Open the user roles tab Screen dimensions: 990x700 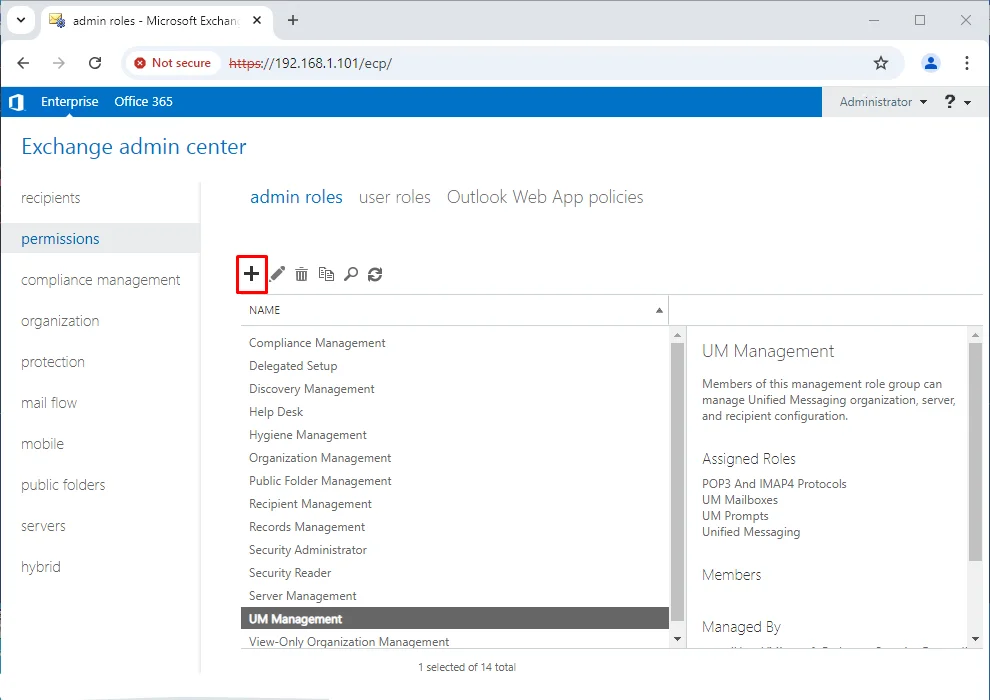click(395, 197)
